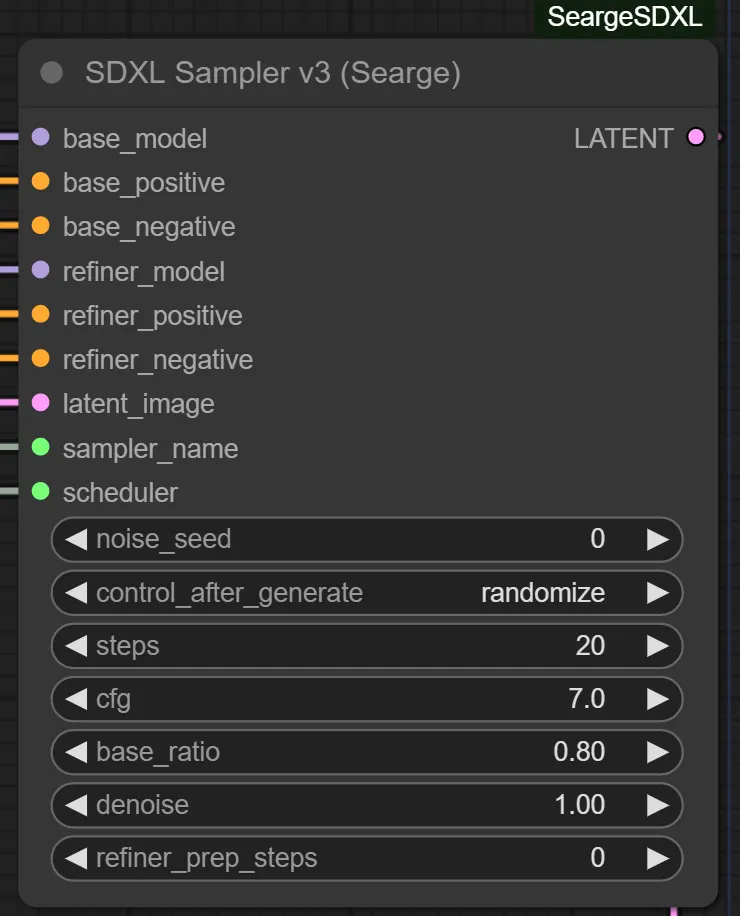Click the refiner_negative input socket dot
The image size is (740, 916).
tap(40, 358)
